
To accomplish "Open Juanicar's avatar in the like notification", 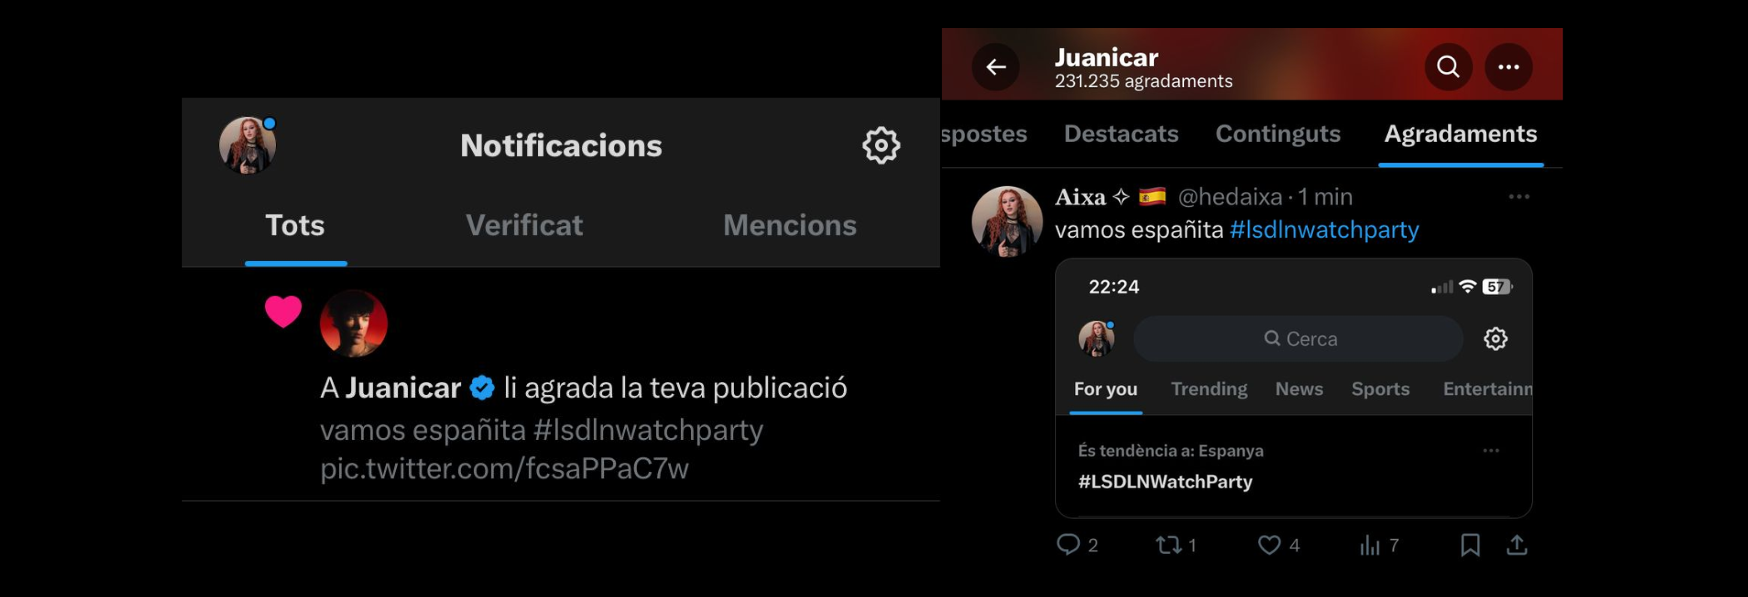I will [353, 324].
